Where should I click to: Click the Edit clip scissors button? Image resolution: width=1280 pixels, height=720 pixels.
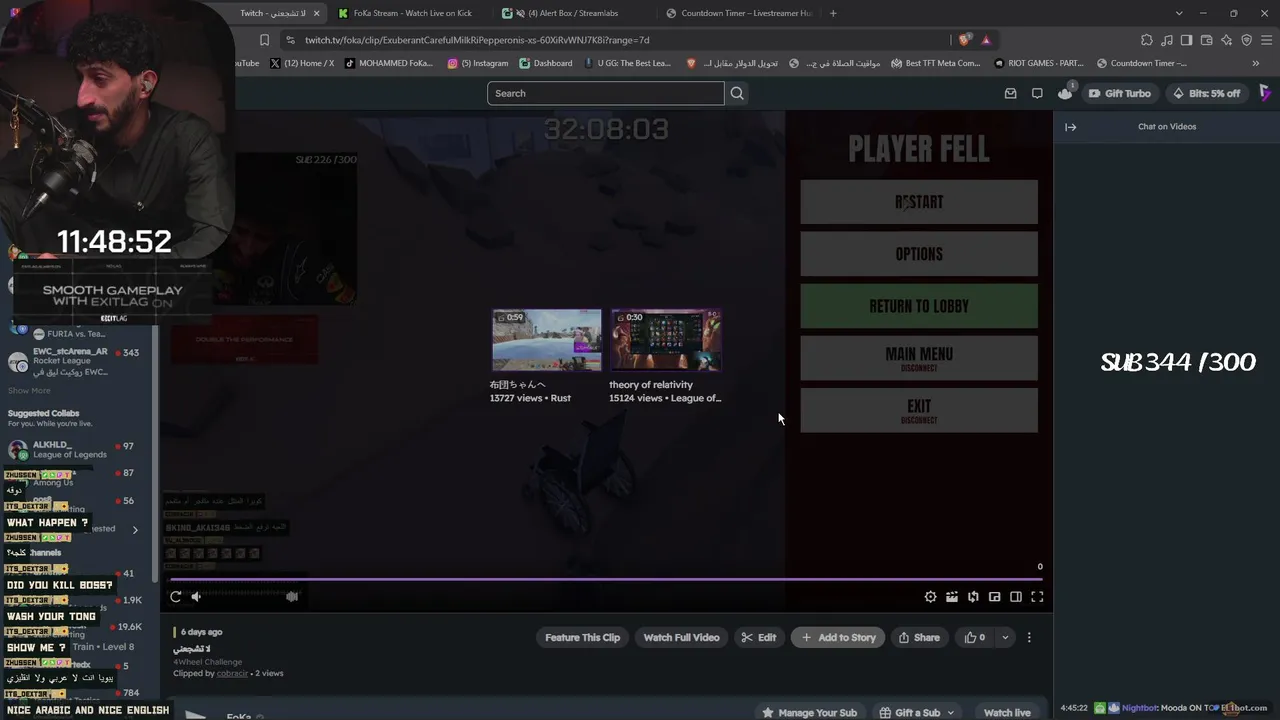pyautogui.click(x=759, y=638)
